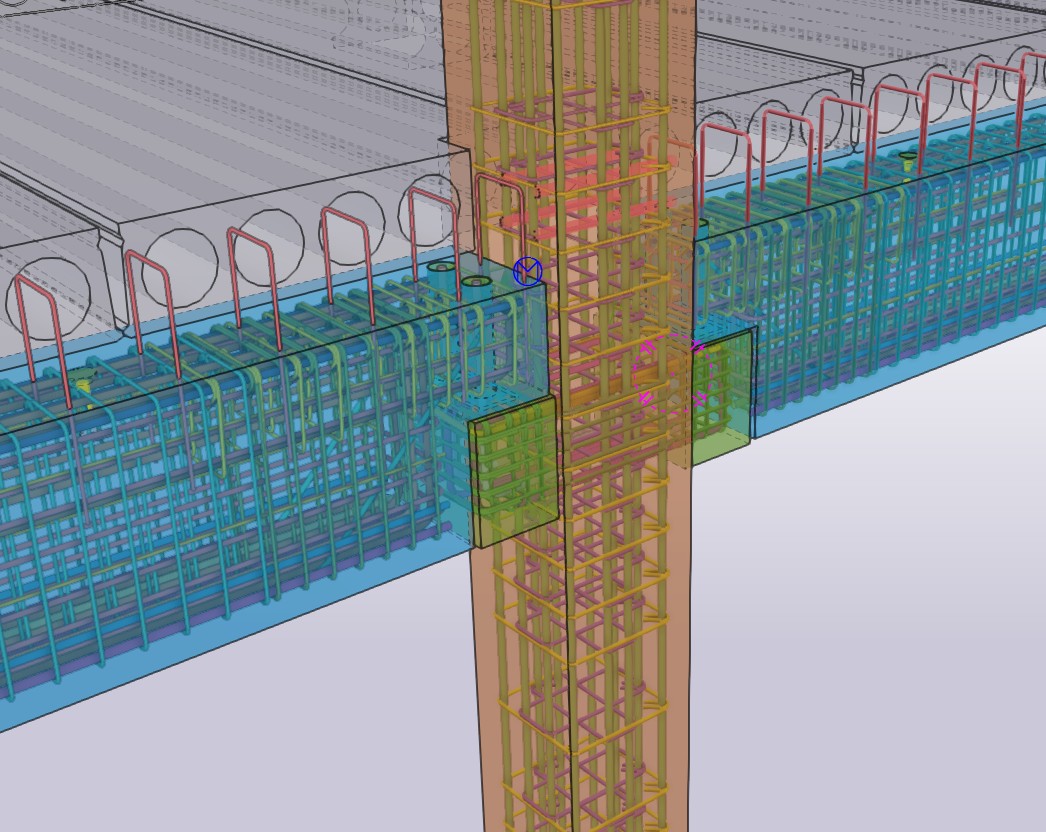The width and height of the screenshot is (1046, 832).
Task: Select the green corbel left of column
Action: pos(514,470)
